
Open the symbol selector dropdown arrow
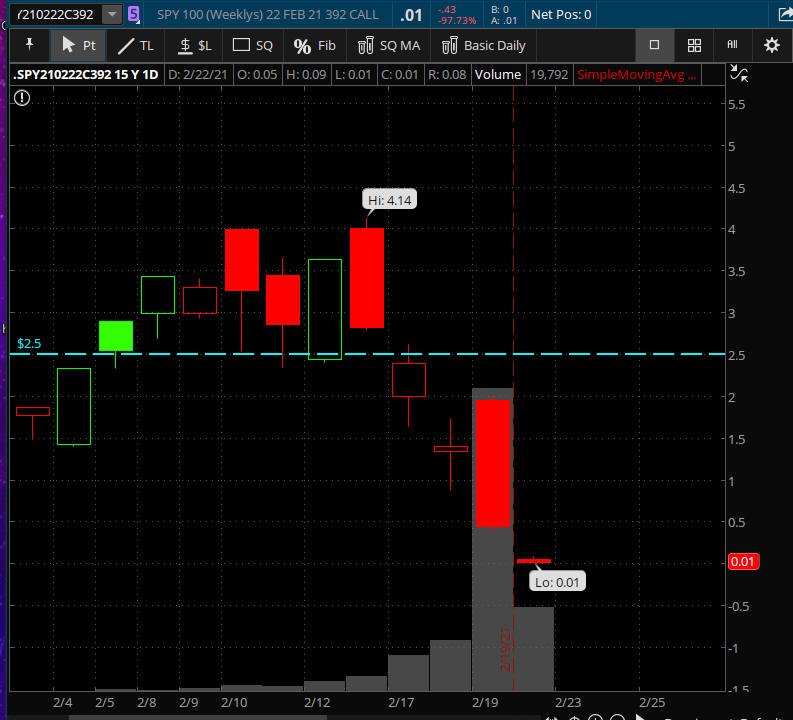coord(112,14)
